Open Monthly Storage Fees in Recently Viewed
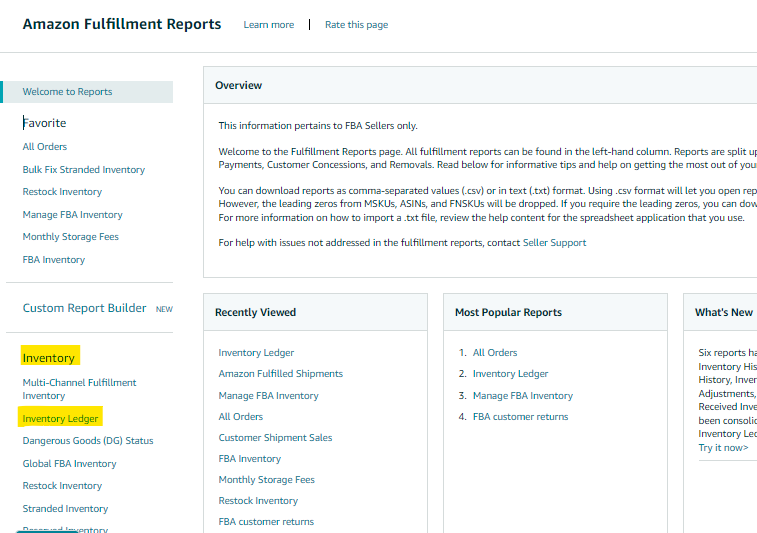Screen dimensions: 757x533 266,480
